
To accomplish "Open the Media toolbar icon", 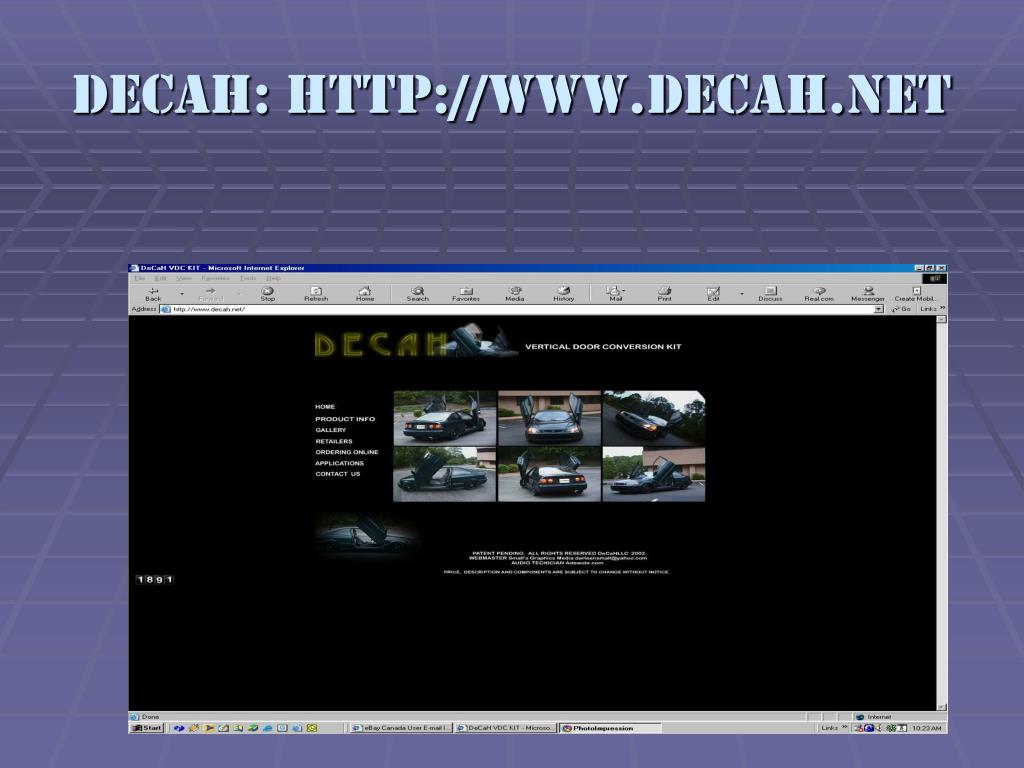I will point(515,294).
